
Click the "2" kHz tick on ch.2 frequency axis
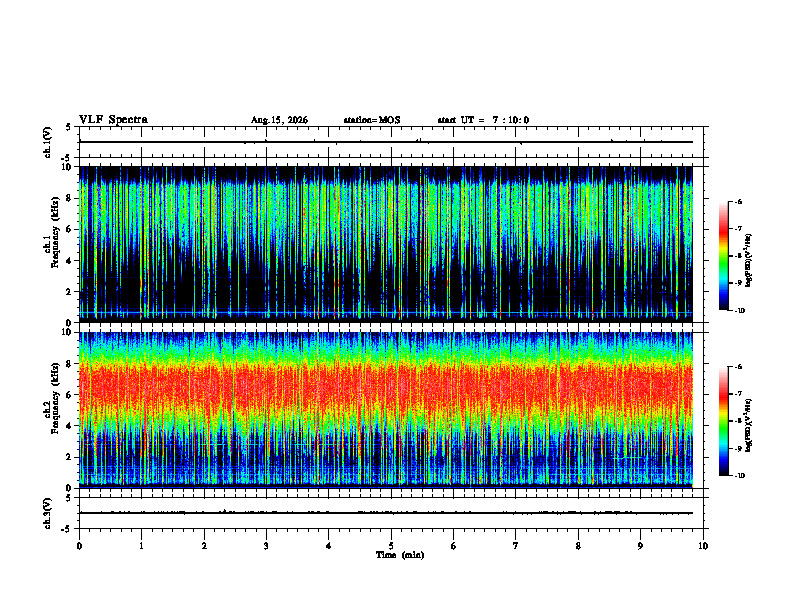(70, 457)
